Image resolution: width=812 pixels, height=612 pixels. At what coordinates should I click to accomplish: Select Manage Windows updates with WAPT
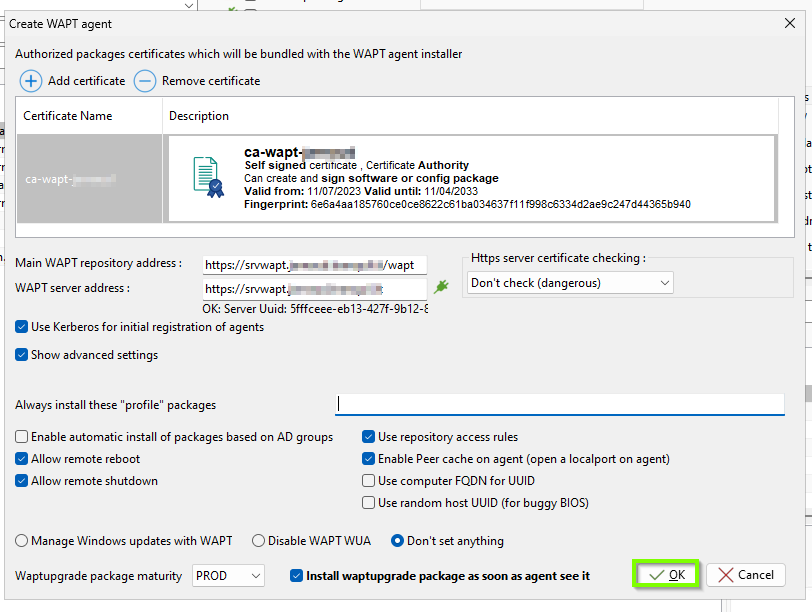[x=21, y=541]
